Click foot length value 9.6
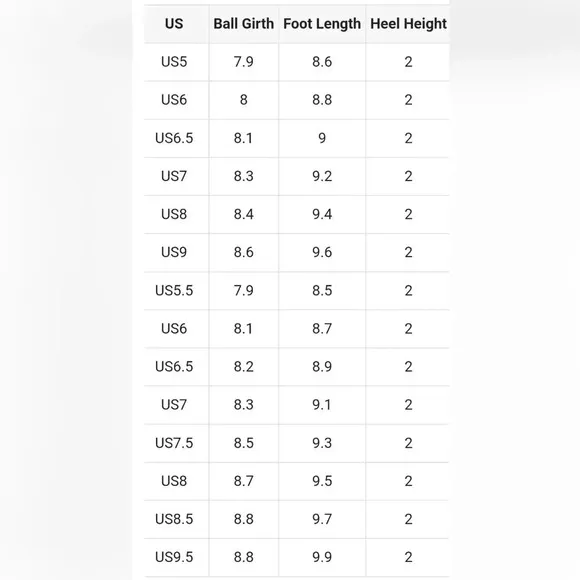Screen dimensions: 580x580 coord(322,252)
